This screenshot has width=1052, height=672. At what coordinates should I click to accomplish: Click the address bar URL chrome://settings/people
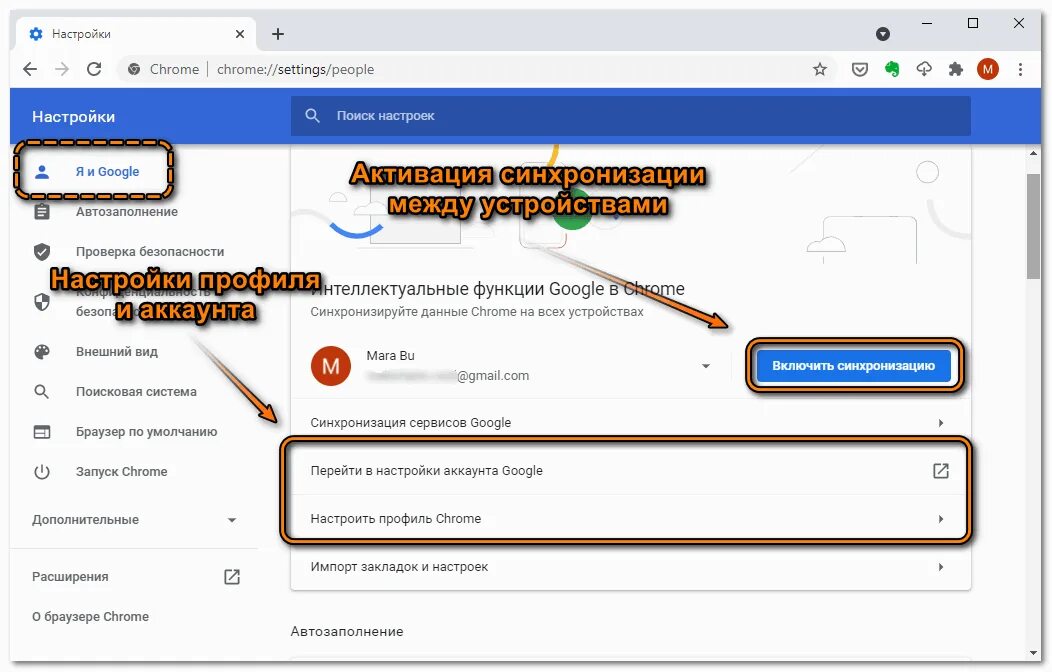click(x=295, y=69)
